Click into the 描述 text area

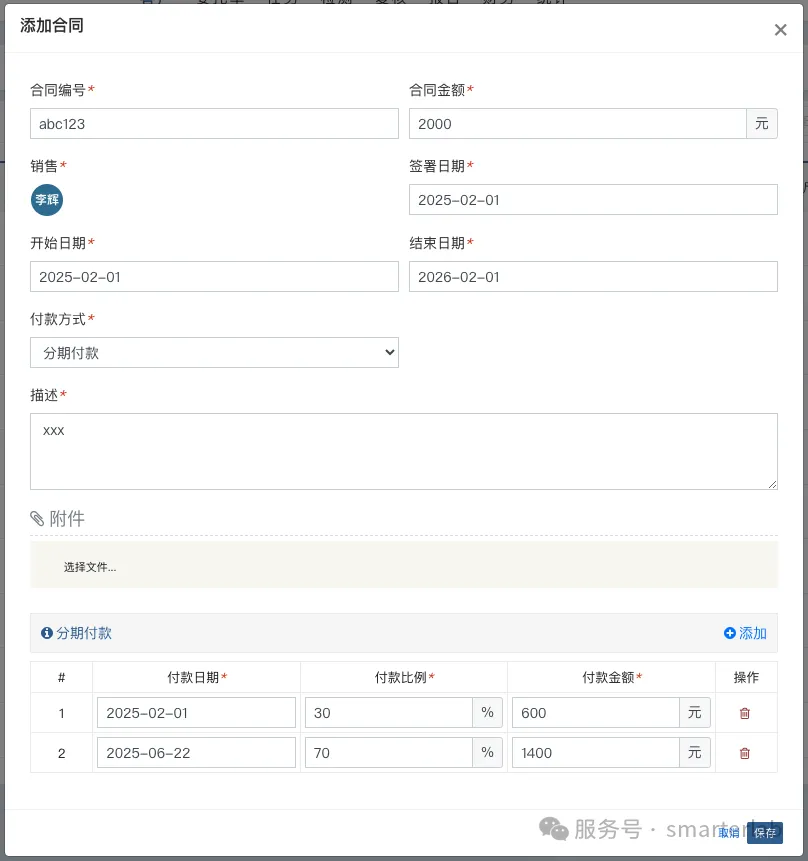pyautogui.click(x=404, y=451)
